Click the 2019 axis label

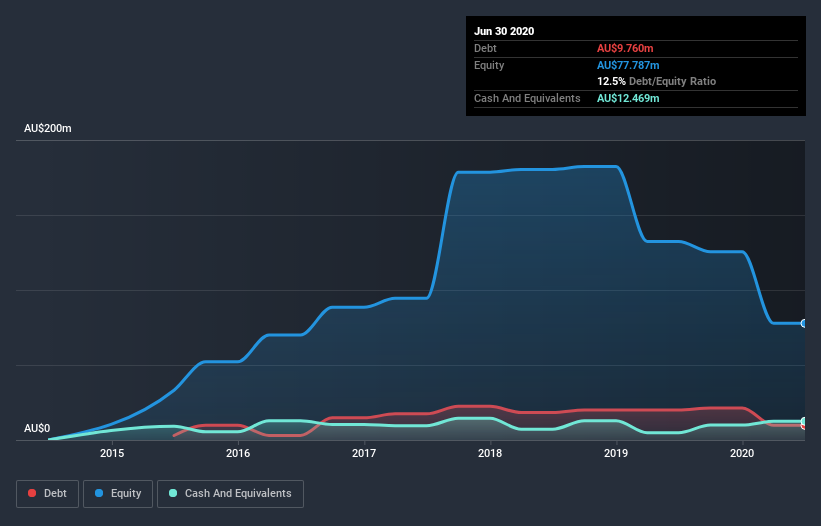pos(616,453)
